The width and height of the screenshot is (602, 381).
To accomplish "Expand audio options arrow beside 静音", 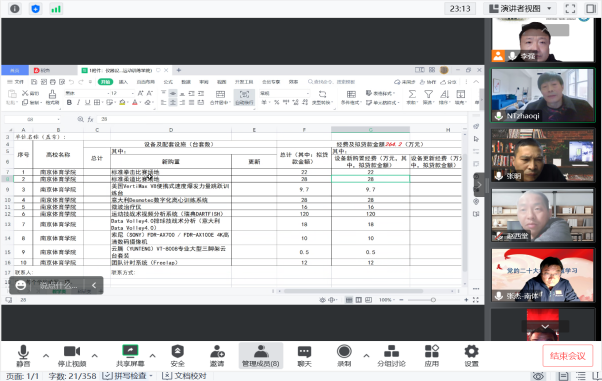I will pos(46,356).
